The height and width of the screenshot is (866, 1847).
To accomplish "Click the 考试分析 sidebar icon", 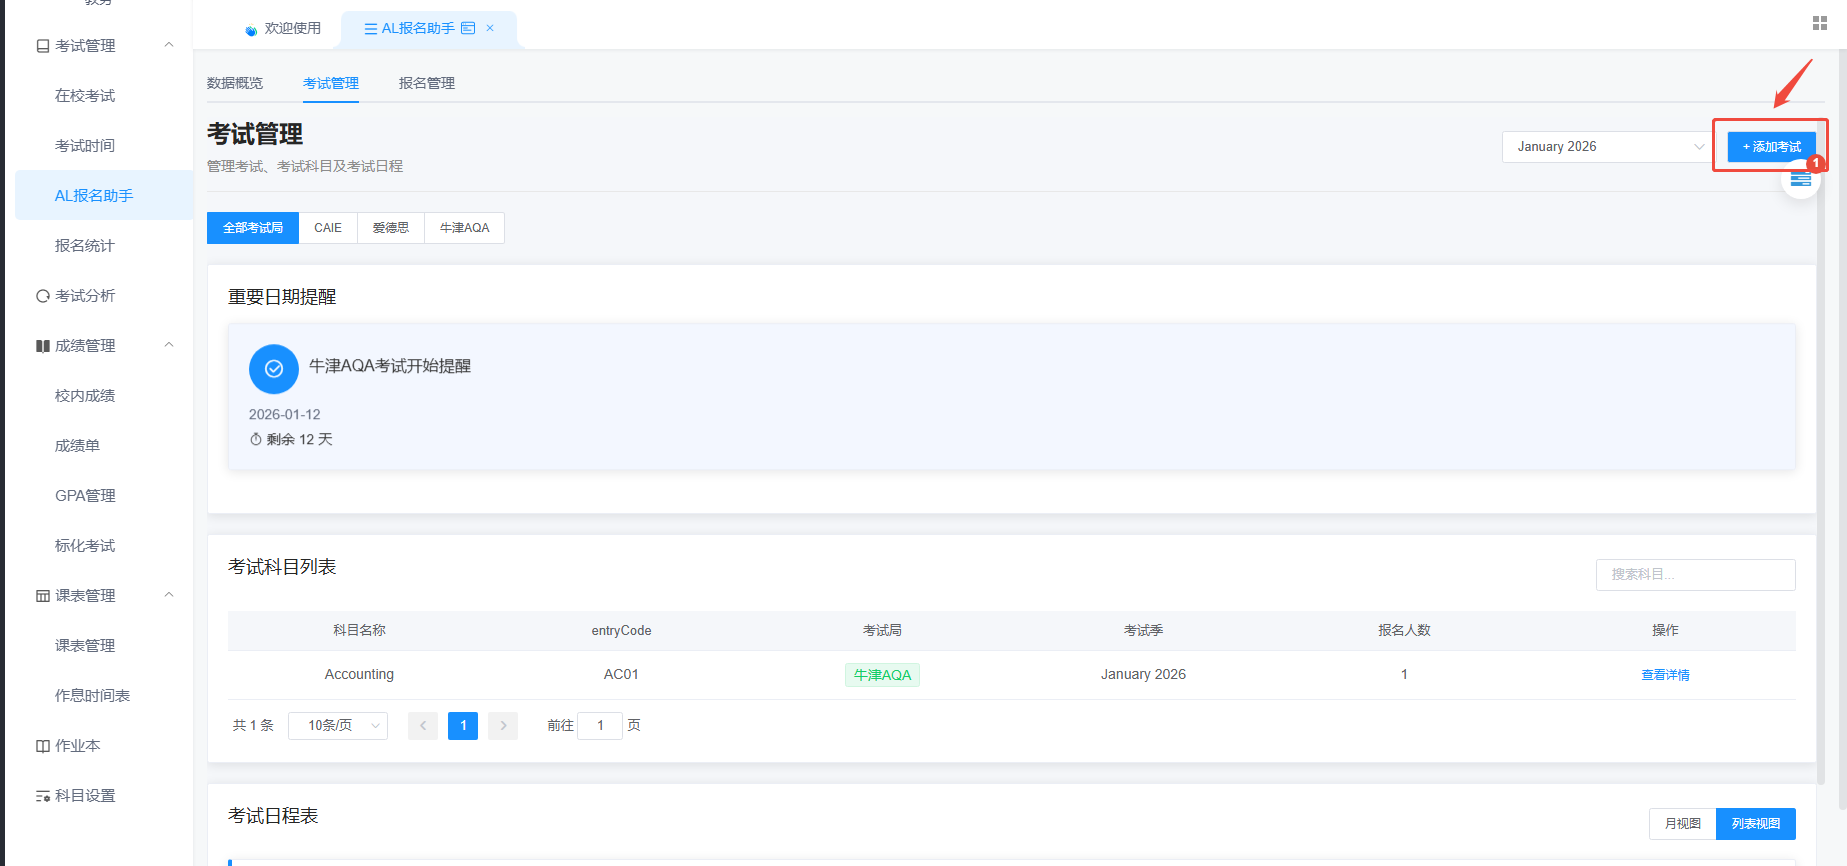I will [x=43, y=296].
